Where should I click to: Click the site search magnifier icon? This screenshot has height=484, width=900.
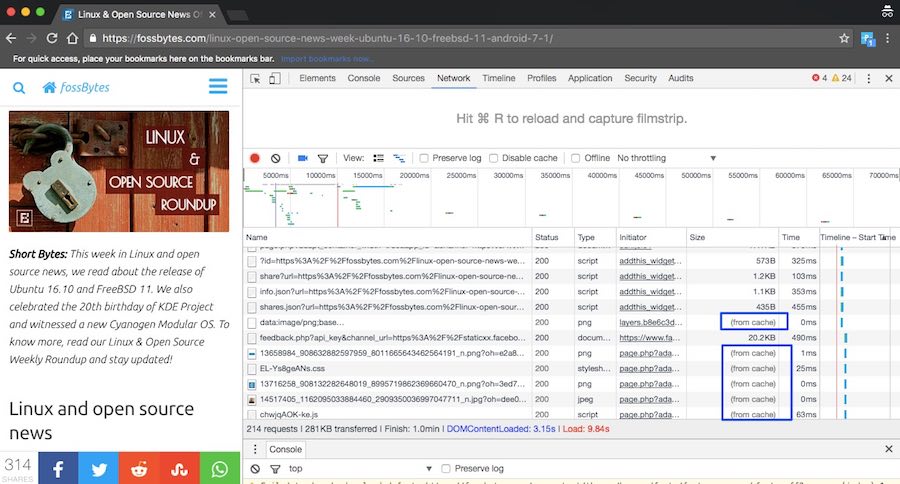(x=19, y=88)
